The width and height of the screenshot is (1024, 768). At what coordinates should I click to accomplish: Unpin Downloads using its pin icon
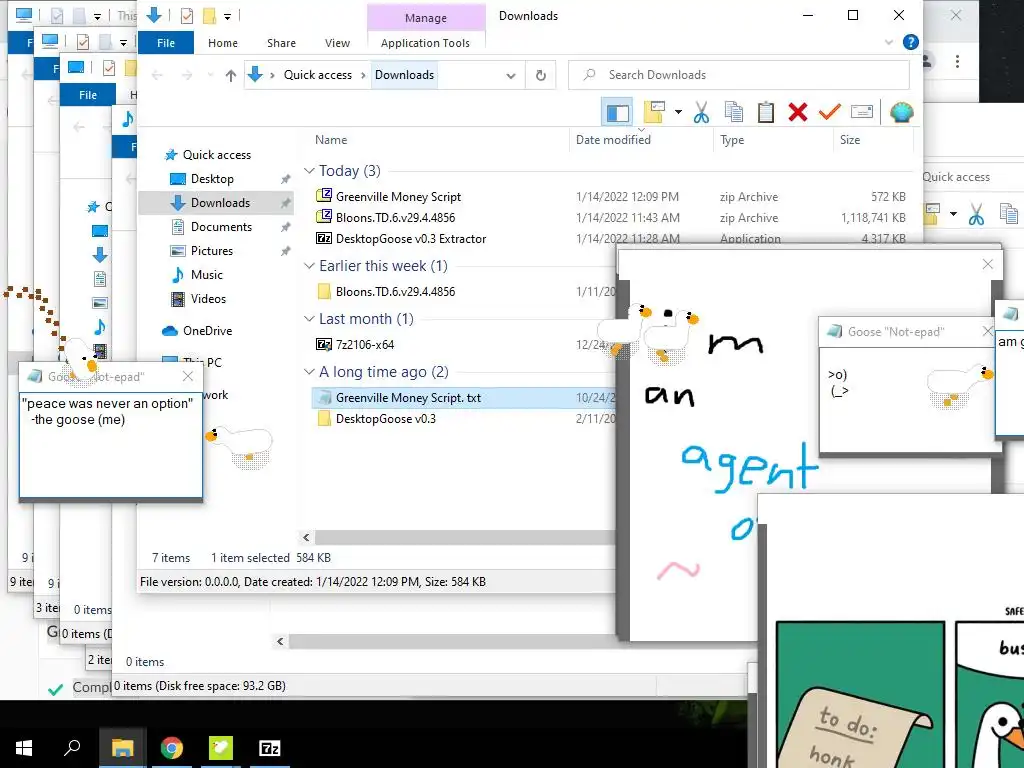pos(285,203)
